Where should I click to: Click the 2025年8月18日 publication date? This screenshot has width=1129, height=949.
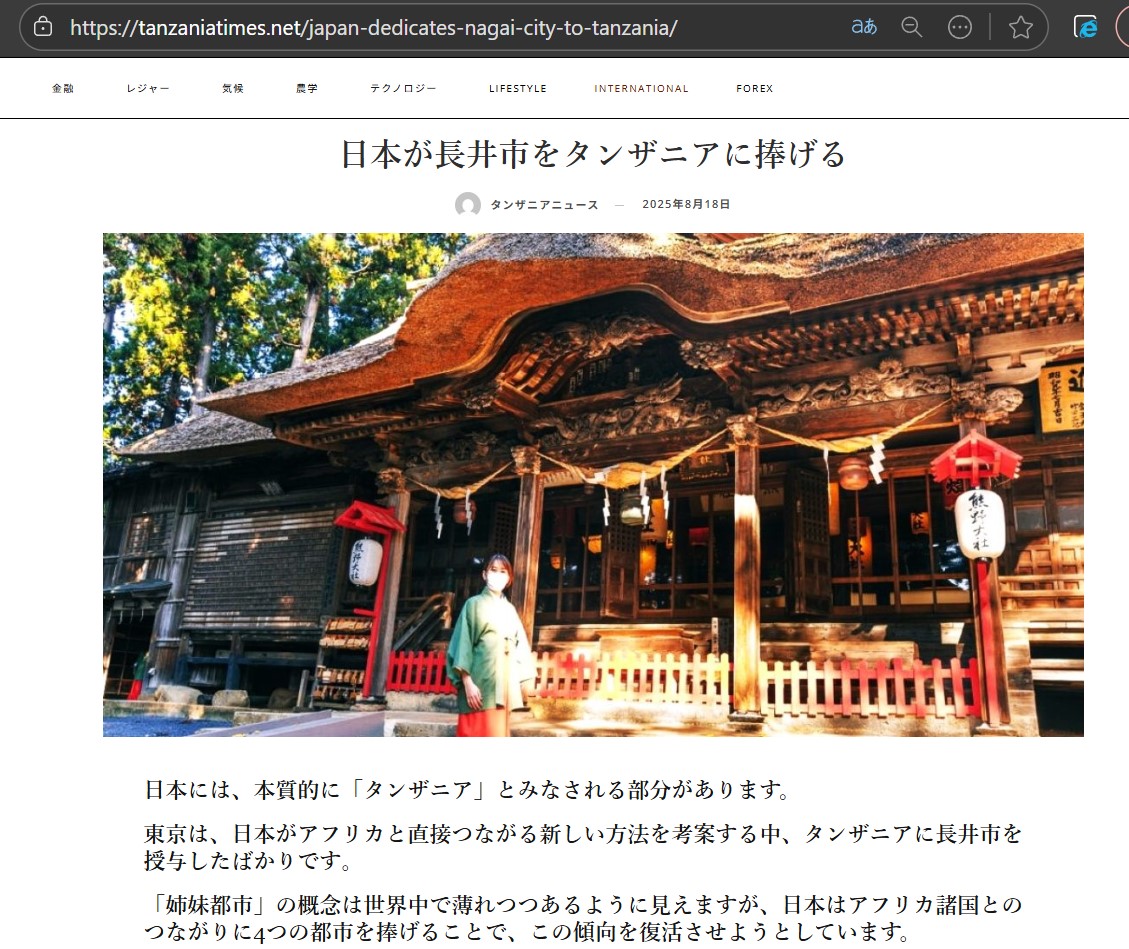point(686,205)
